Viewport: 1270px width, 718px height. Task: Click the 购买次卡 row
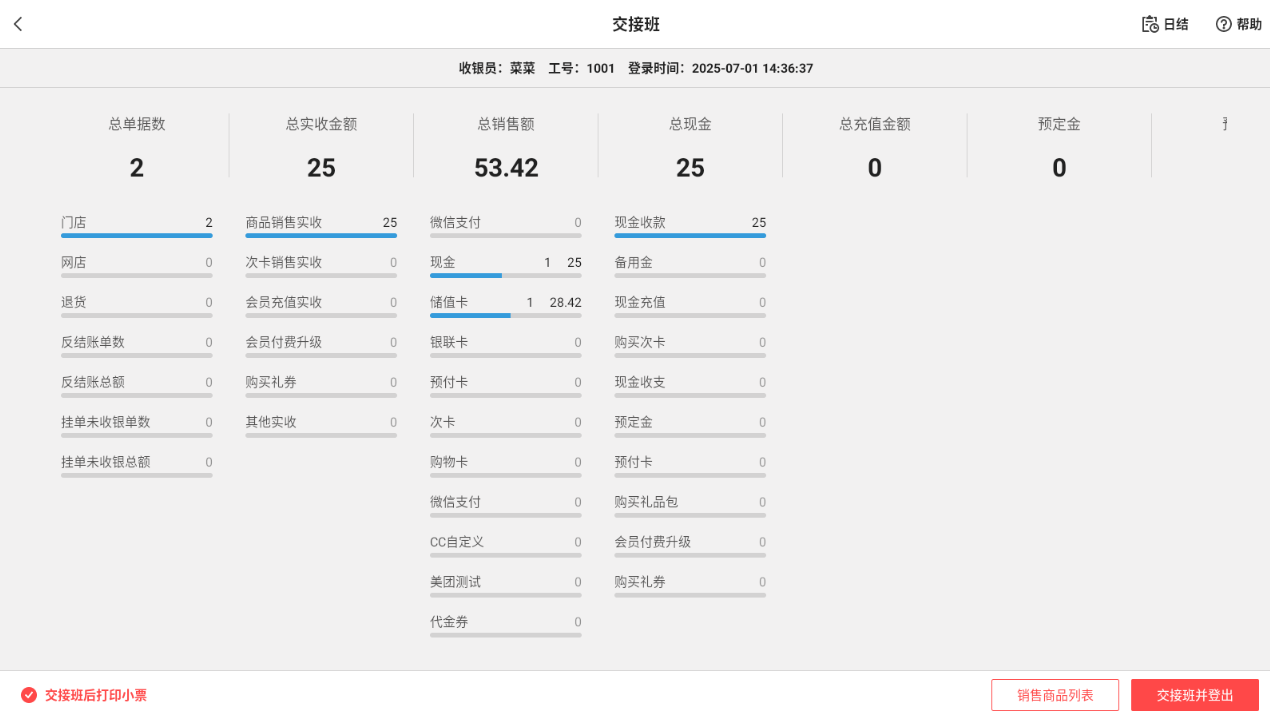point(690,345)
